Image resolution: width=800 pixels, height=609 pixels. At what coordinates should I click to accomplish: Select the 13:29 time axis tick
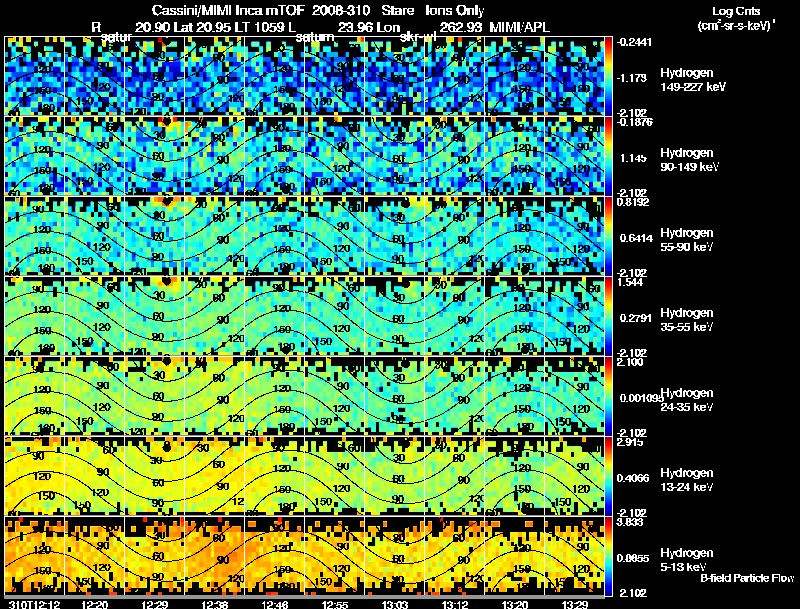tap(575, 604)
